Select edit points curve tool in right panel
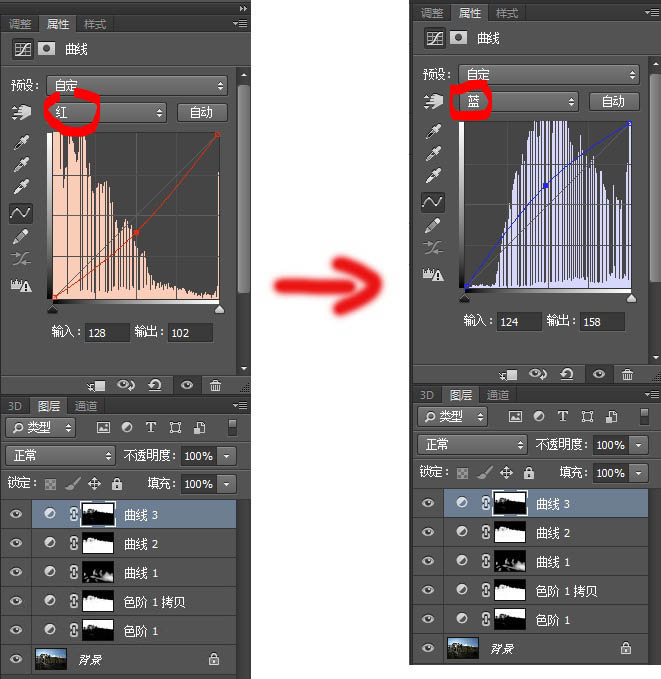The image size is (661, 679). [433, 202]
